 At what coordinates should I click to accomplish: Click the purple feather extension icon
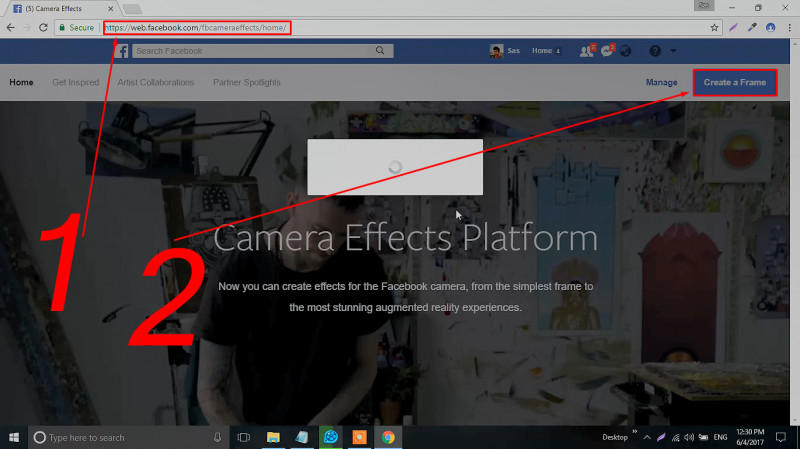pos(733,28)
